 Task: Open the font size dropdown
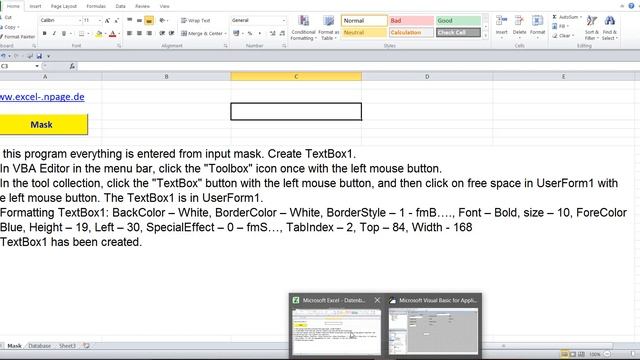(100, 20)
